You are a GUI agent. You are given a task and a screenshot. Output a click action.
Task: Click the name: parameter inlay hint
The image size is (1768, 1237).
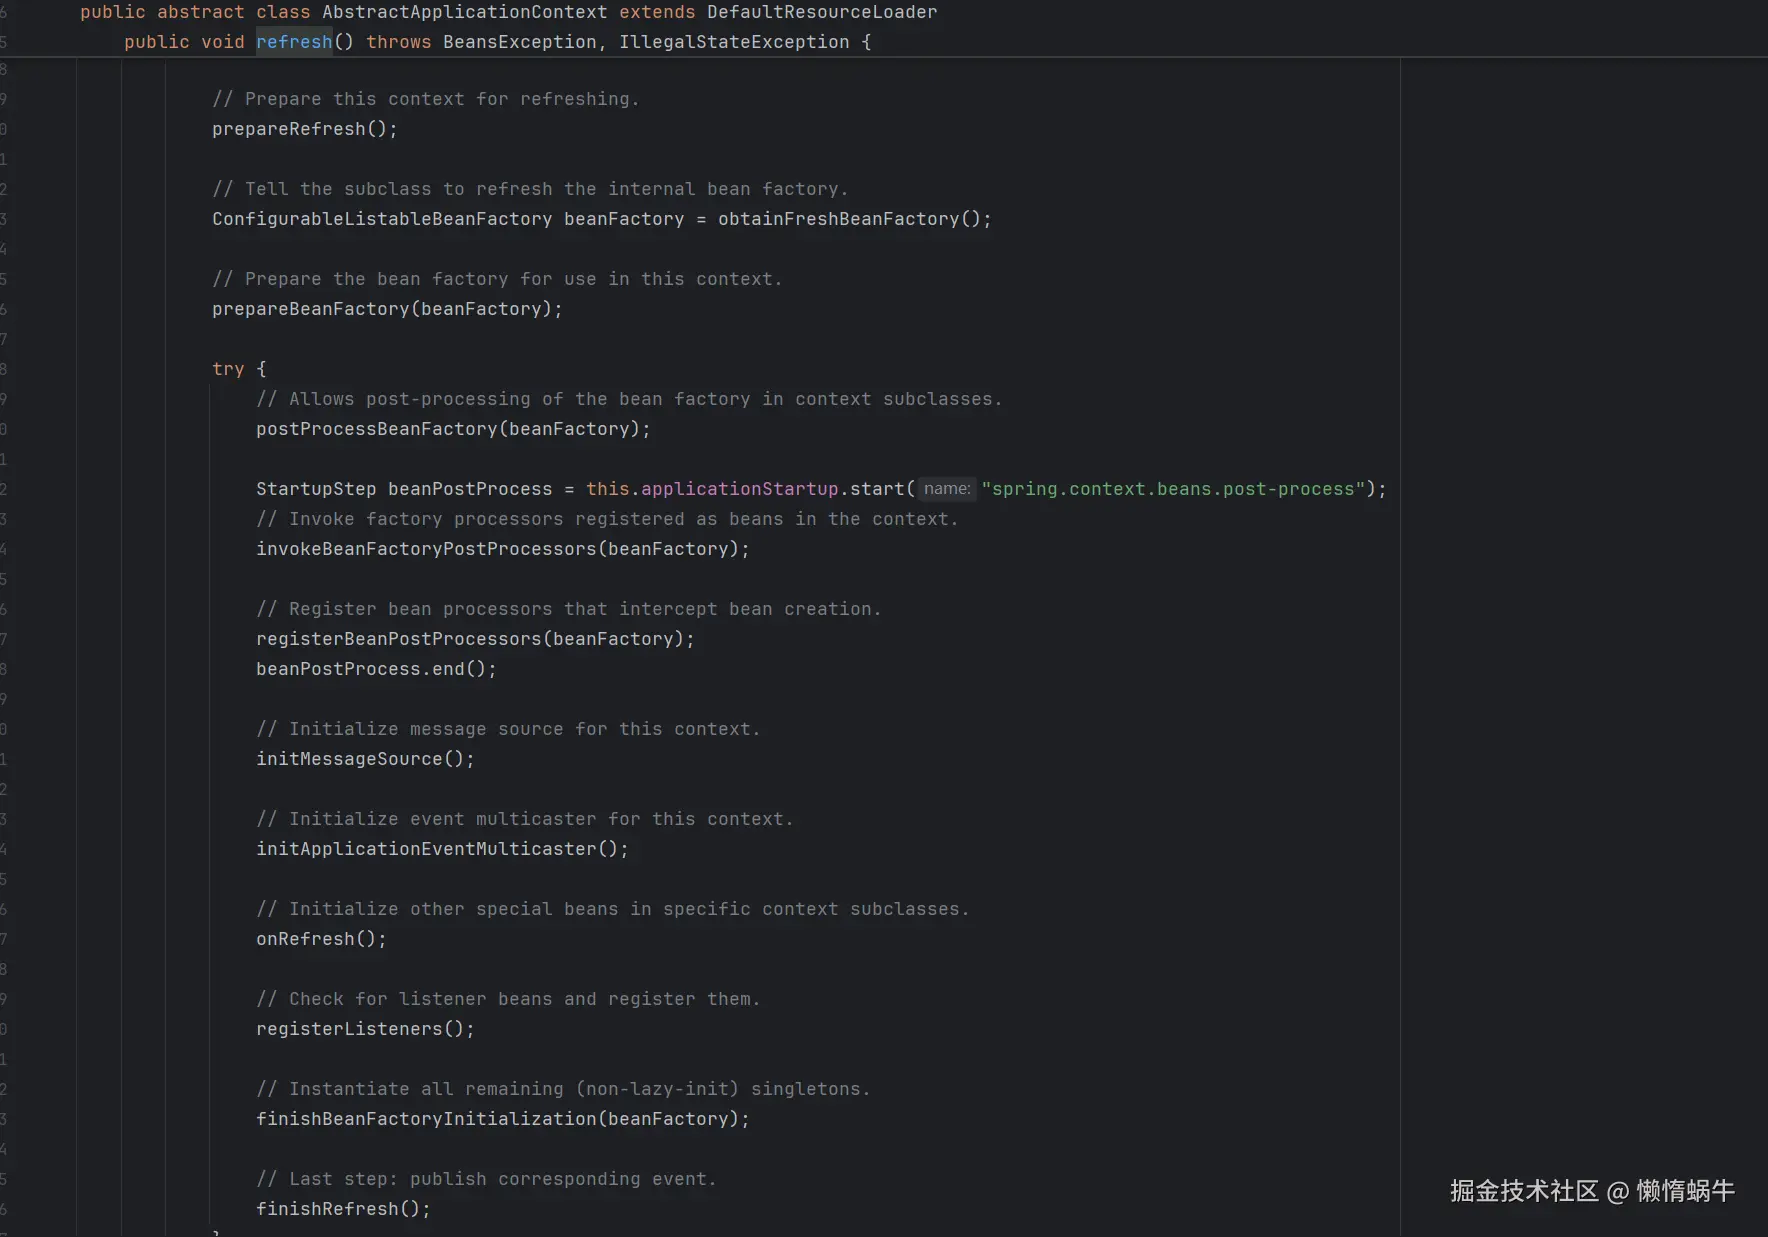[946, 489]
